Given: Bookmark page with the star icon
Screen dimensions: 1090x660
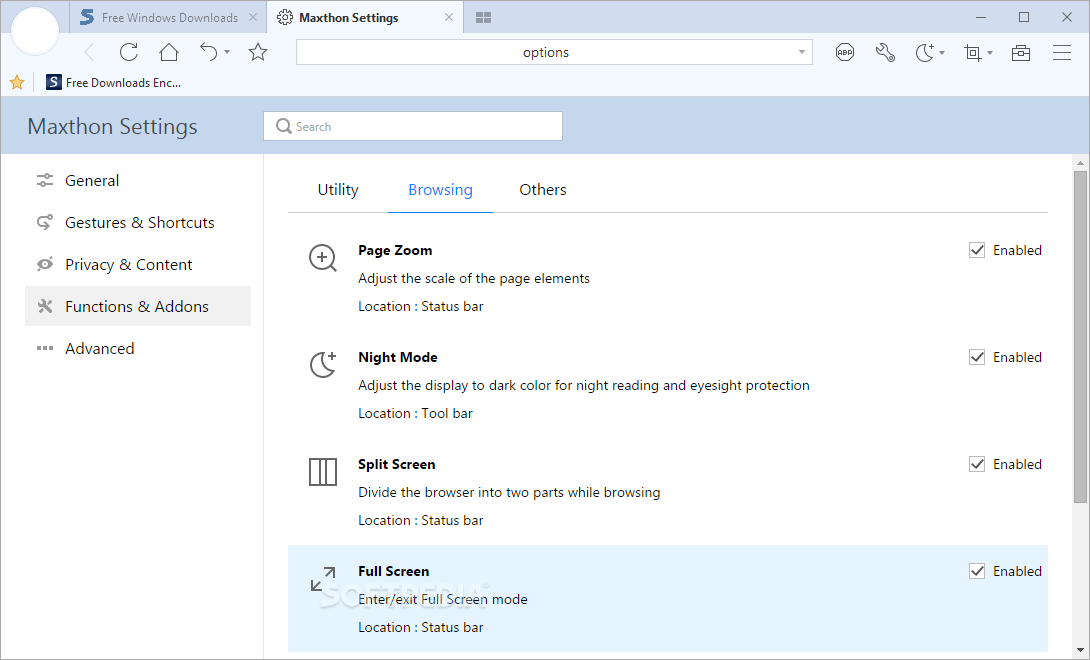Looking at the screenshot, I should (258, 52).
